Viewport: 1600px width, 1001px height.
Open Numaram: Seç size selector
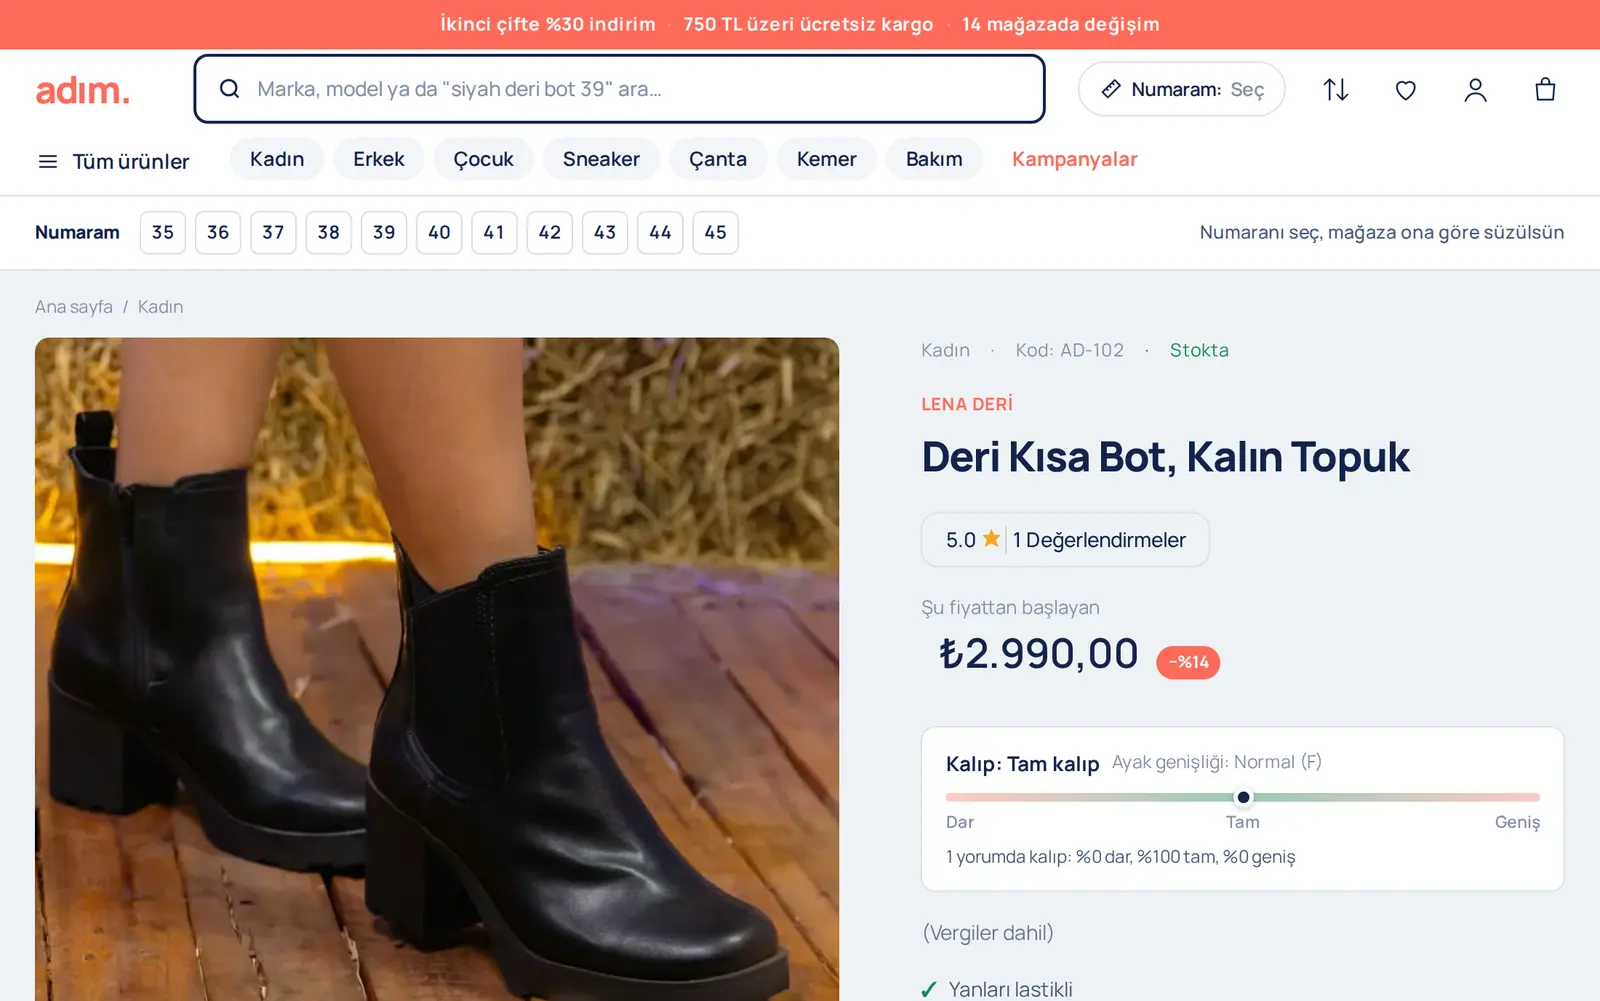tap(1182, 89)
